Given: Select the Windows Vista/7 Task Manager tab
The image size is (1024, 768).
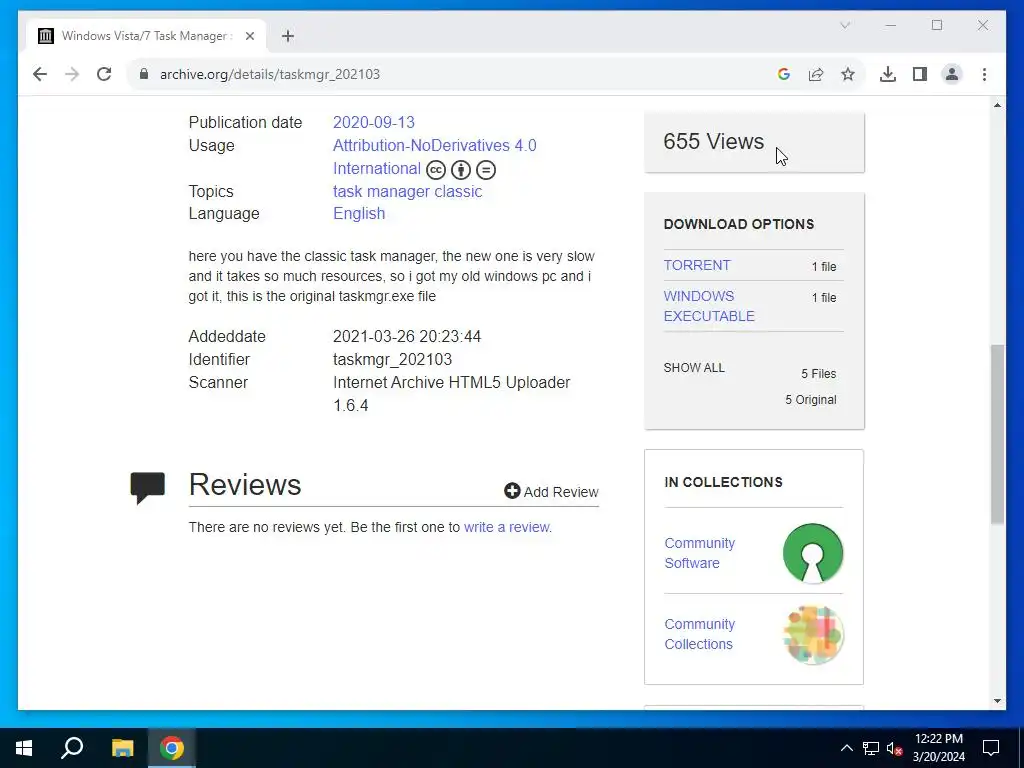Looking at the screenshot, I should pos(146,36).
